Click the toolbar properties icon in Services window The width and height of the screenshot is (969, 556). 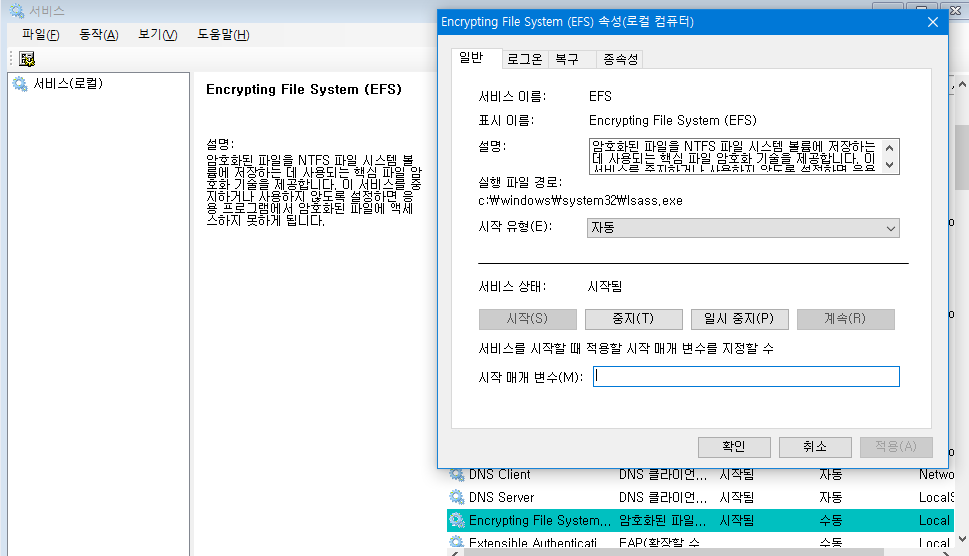(27, 59)
